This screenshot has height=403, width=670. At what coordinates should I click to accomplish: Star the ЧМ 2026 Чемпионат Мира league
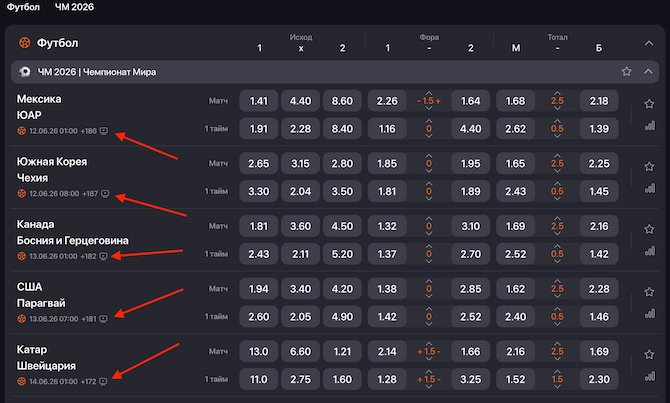pyautogui.click(x=626, y=71)
